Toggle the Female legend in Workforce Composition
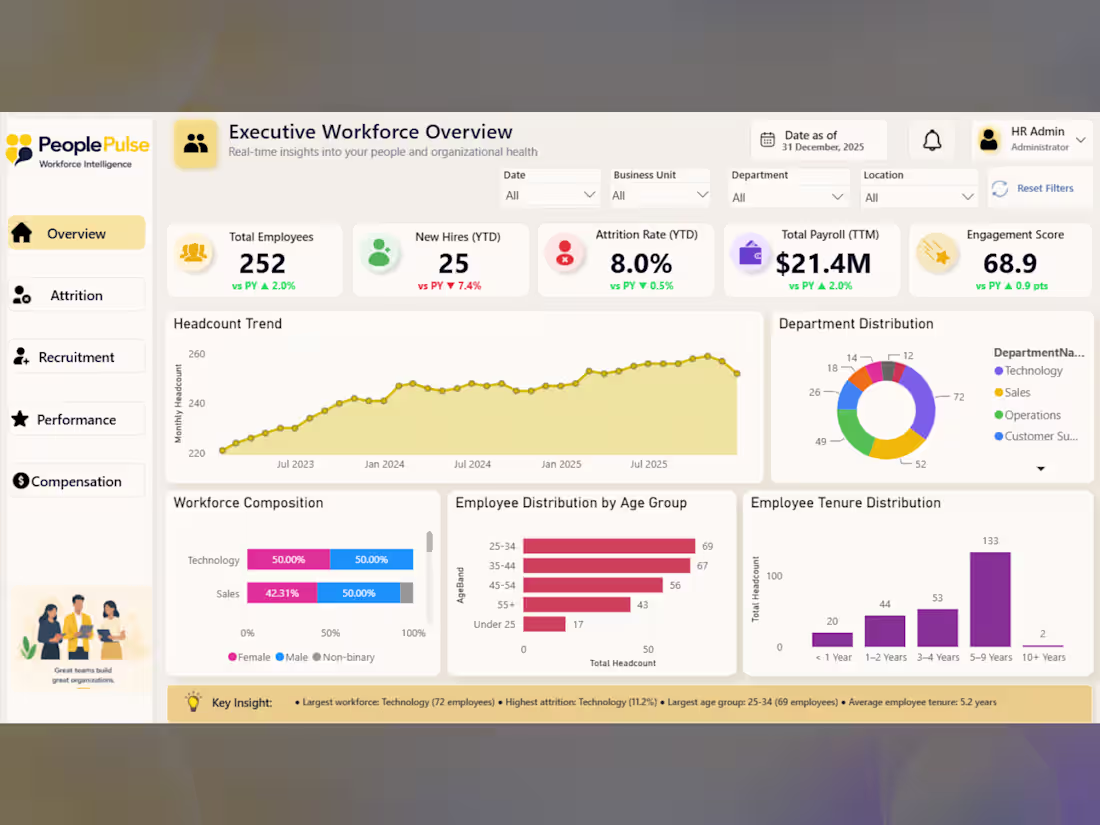1100x825 pixels. [x=249, y=657]
